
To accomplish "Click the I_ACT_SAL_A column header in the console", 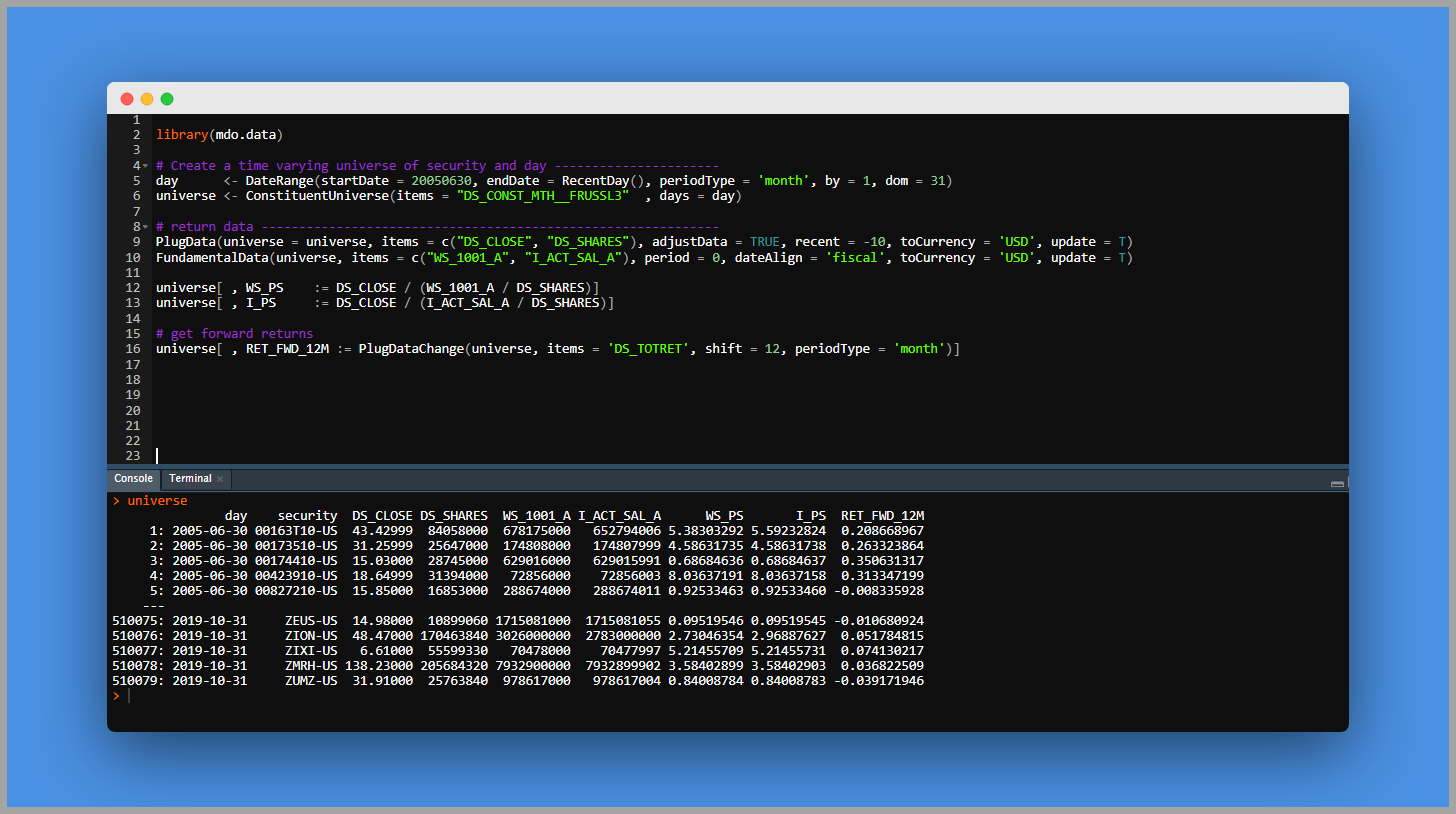I will pyautogui.click(x=619, y=516).
